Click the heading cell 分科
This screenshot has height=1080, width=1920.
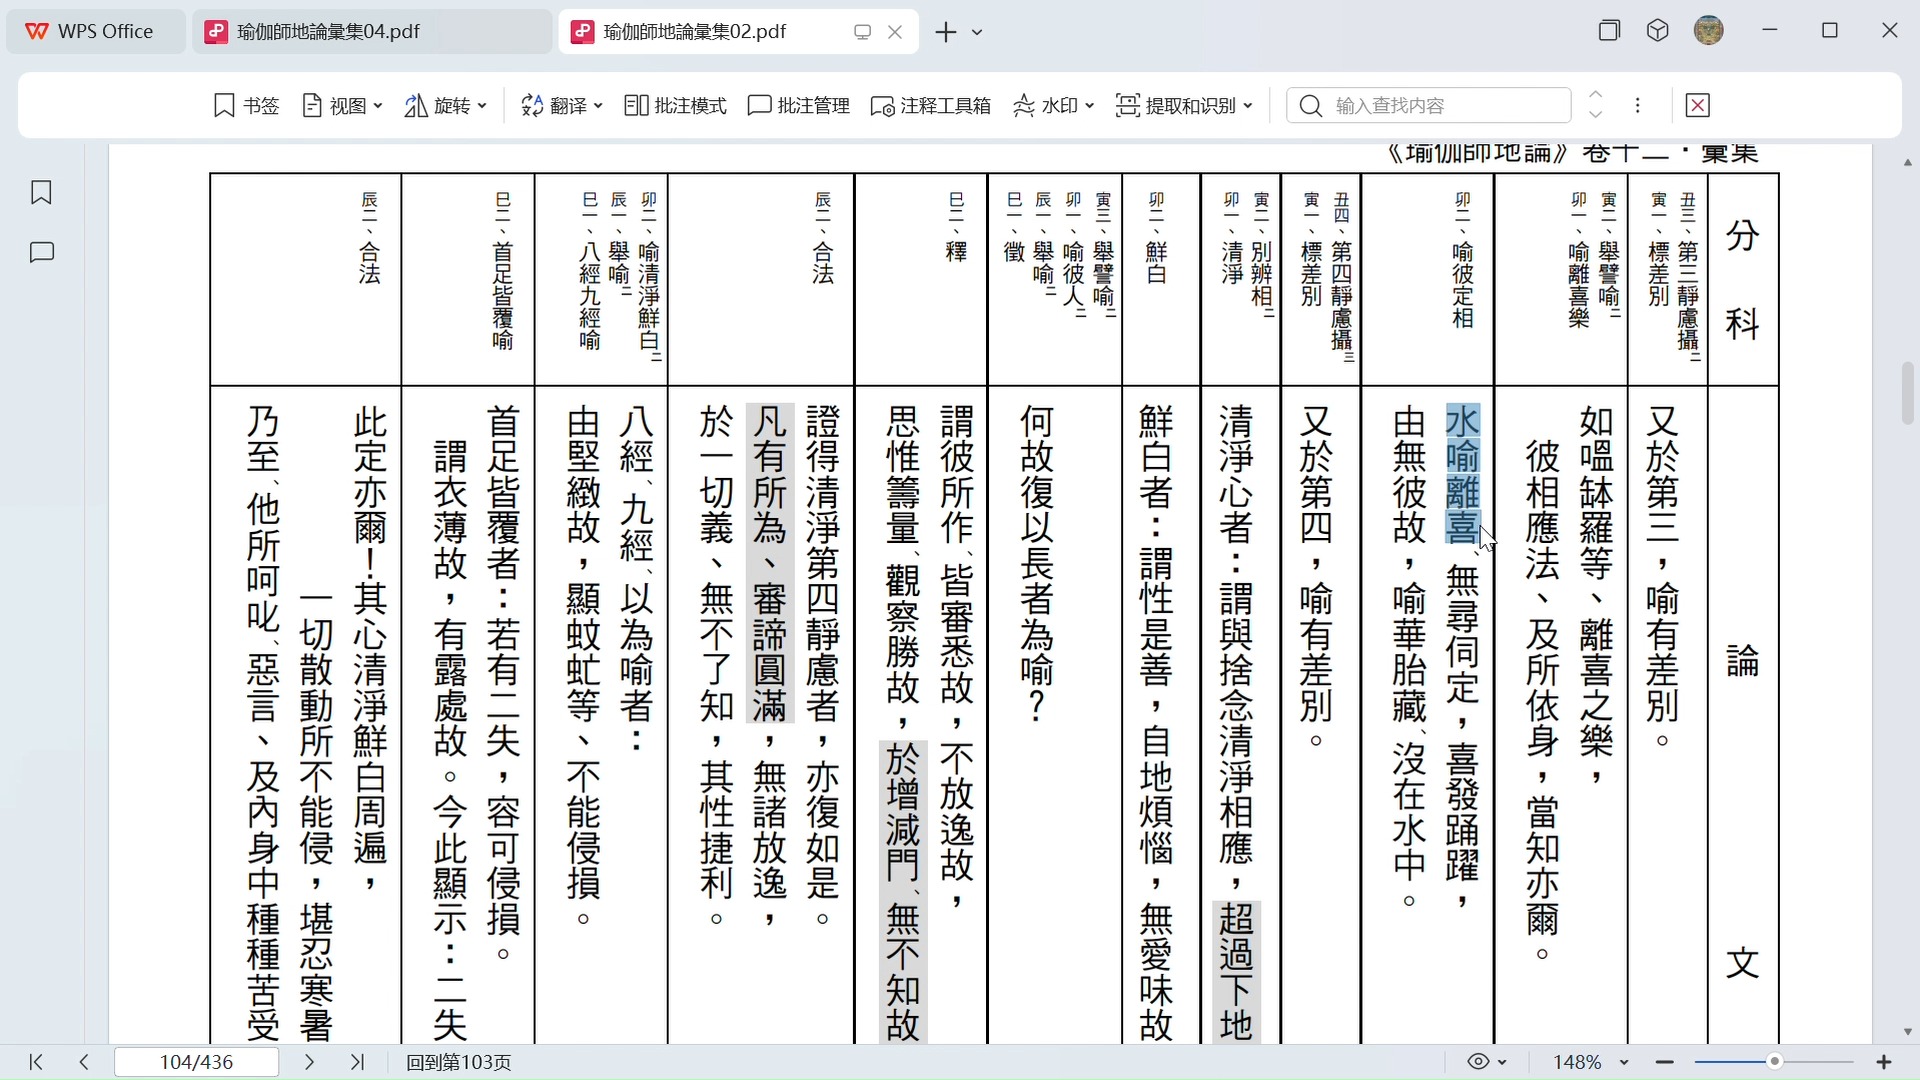click(x=1743, y=280)
